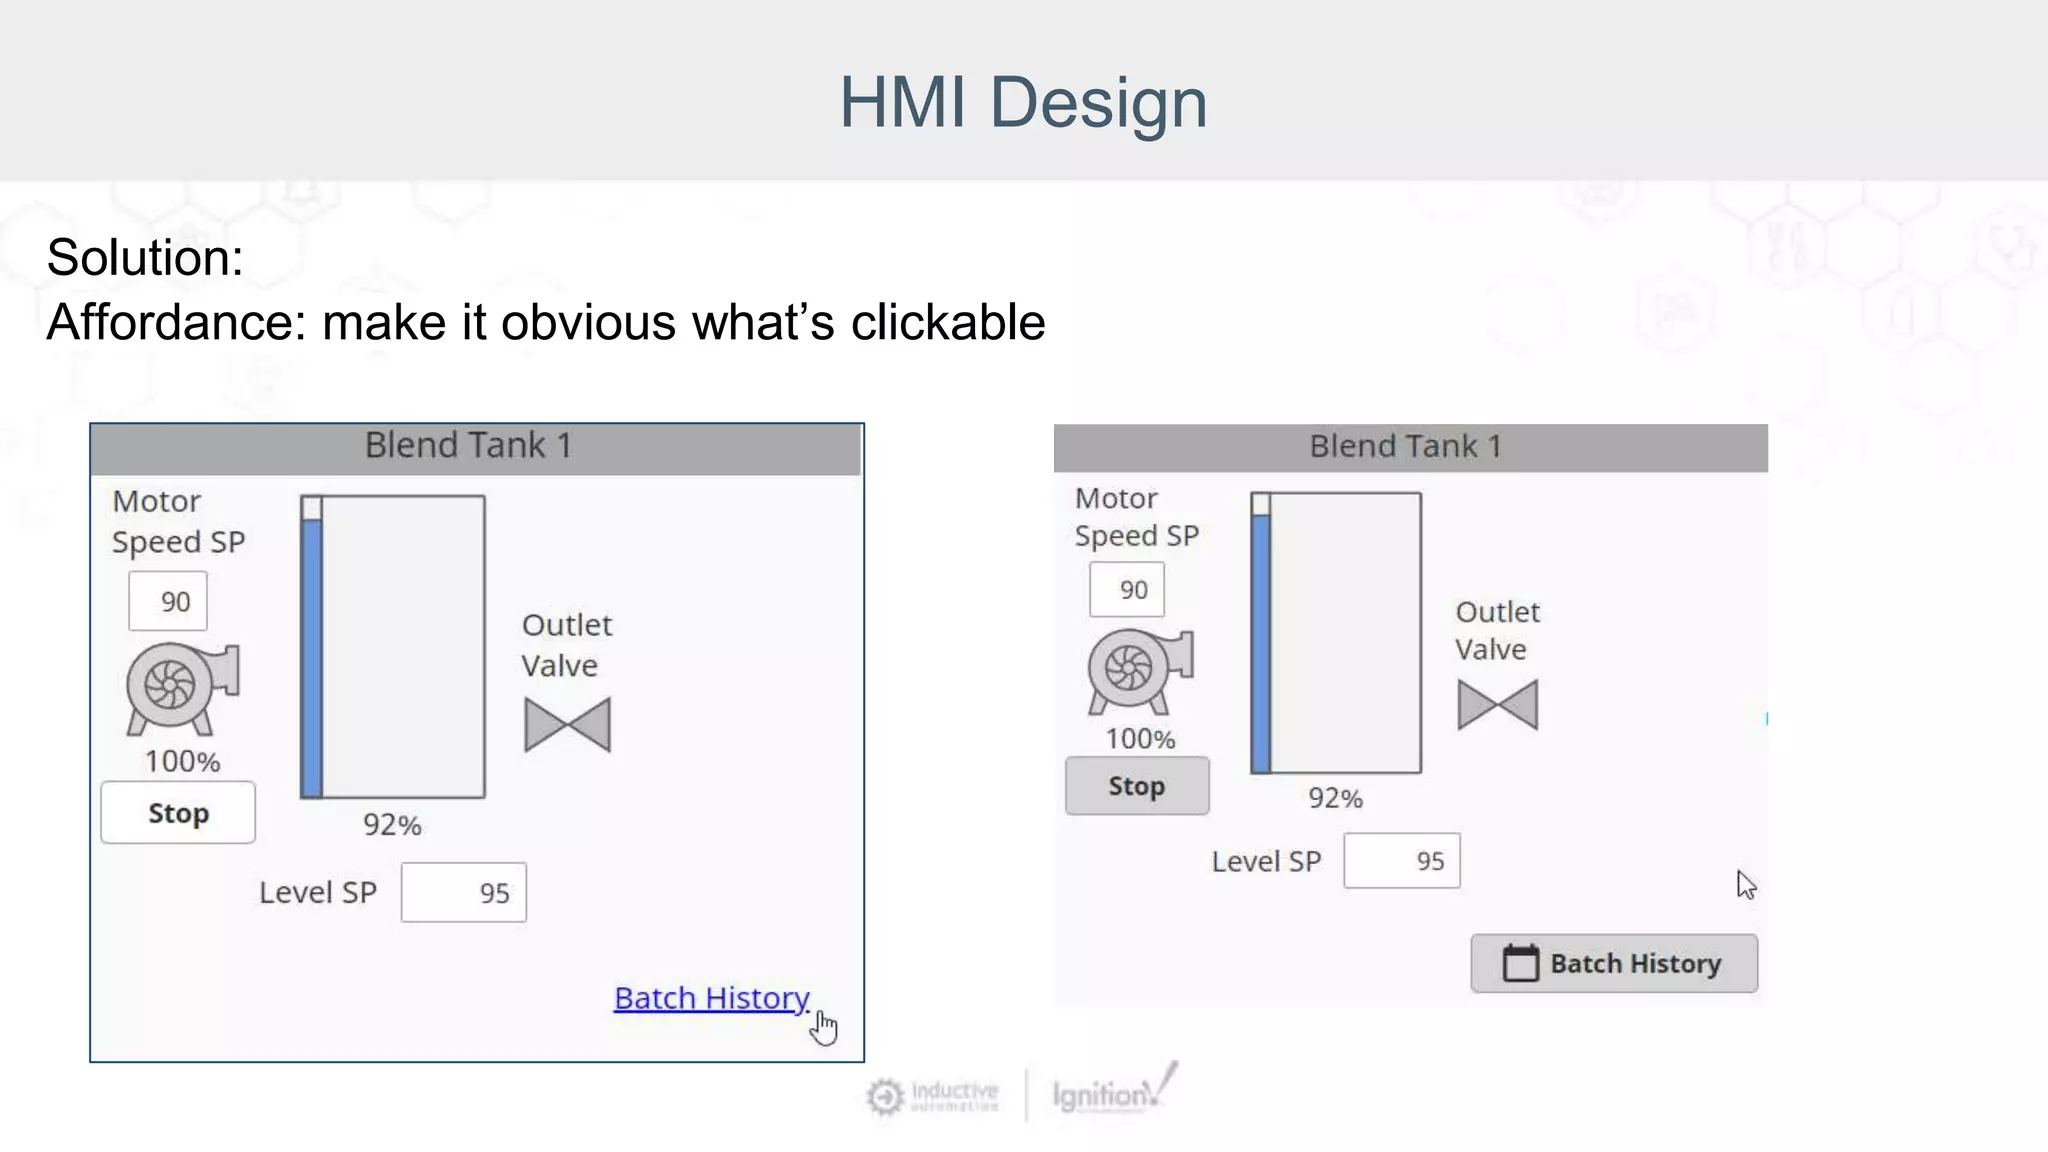Viewport: 2048px width, 1152px height.
Task: Click the Level SP label in right panel
Action: pyautogui.click(x=1266, y=861)
